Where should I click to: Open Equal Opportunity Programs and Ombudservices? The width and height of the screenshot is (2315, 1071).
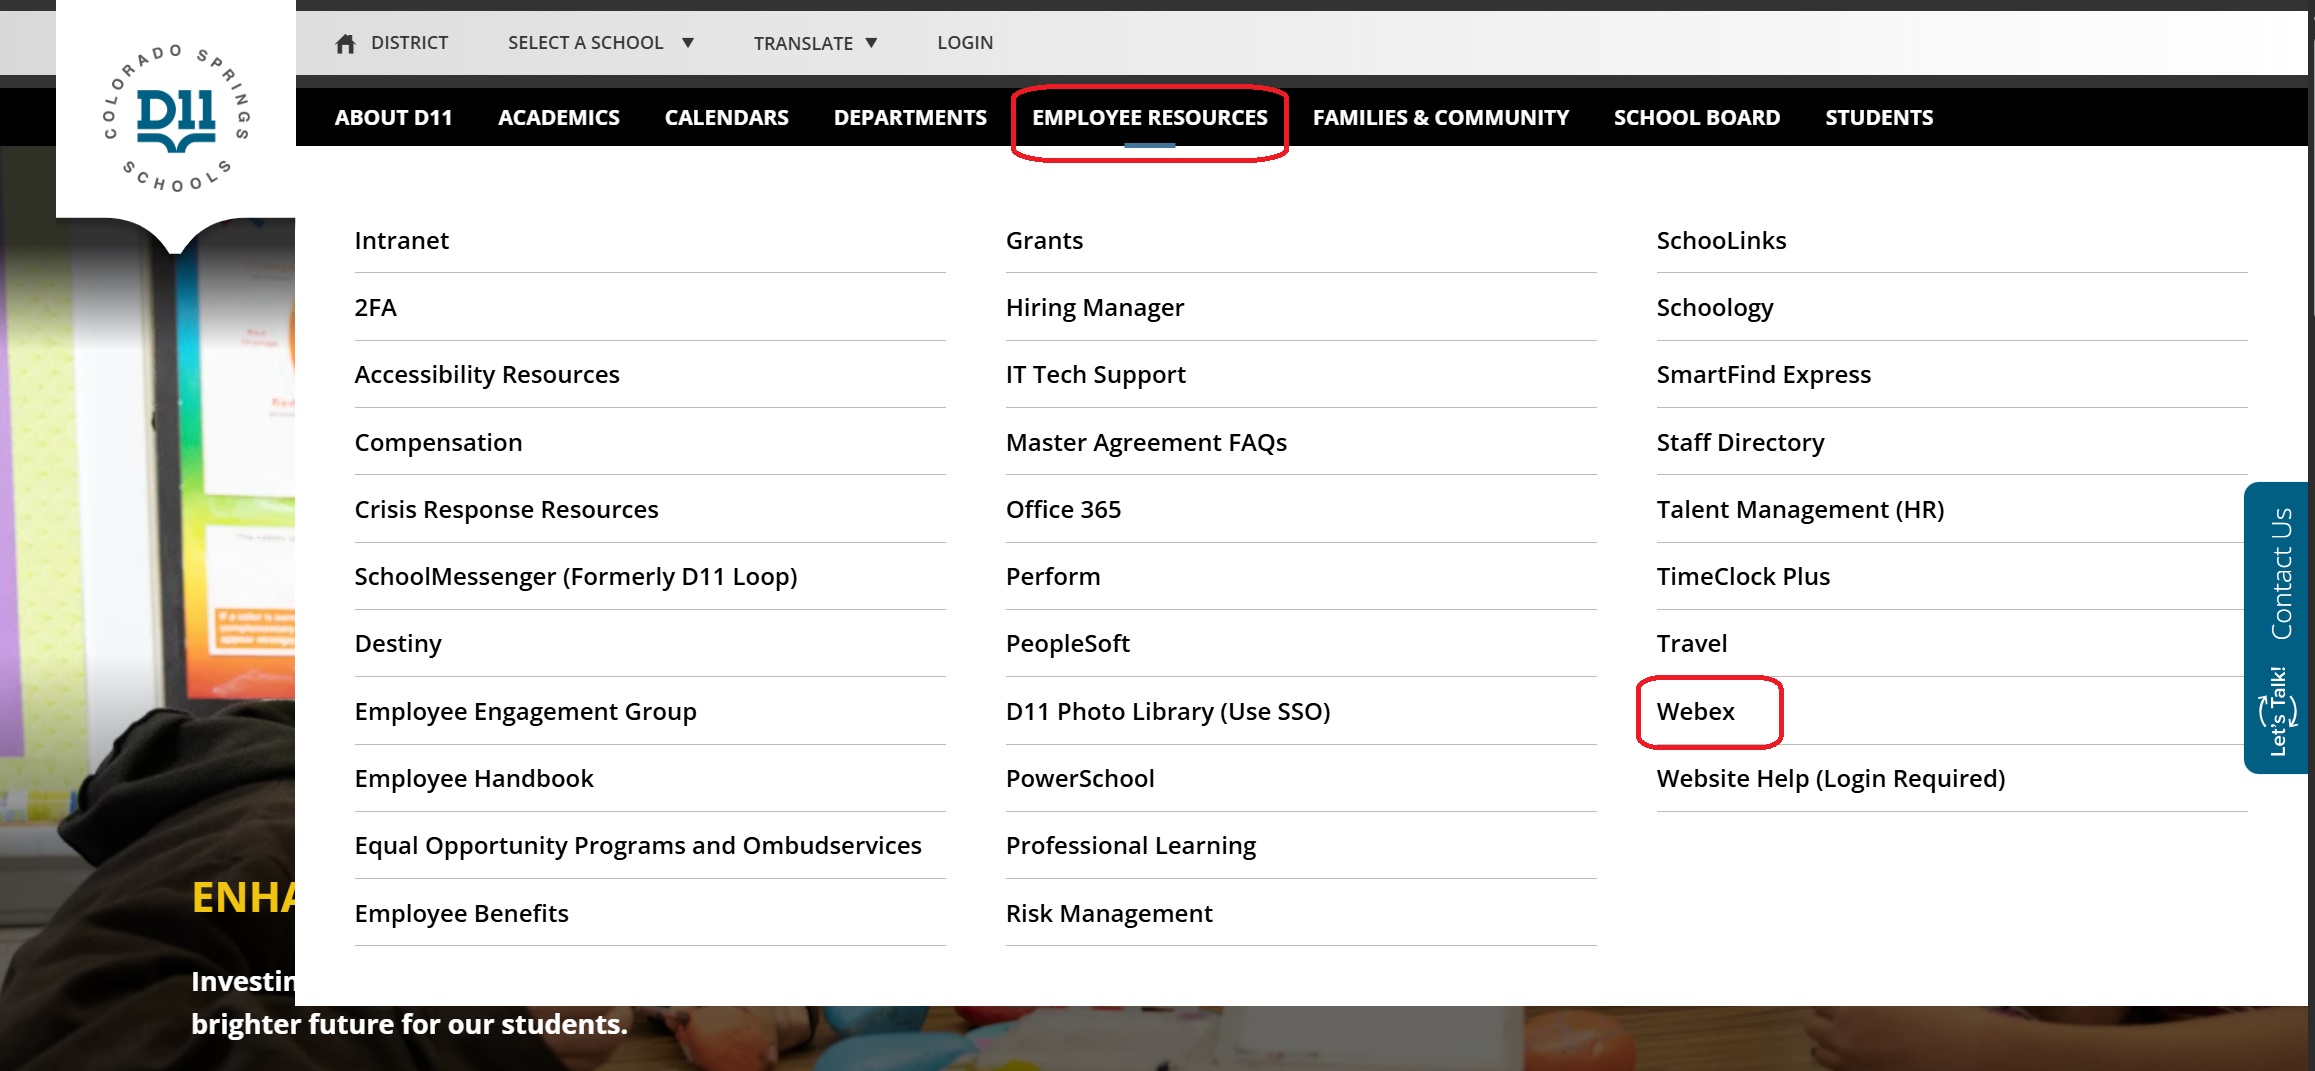coord(638,845)
